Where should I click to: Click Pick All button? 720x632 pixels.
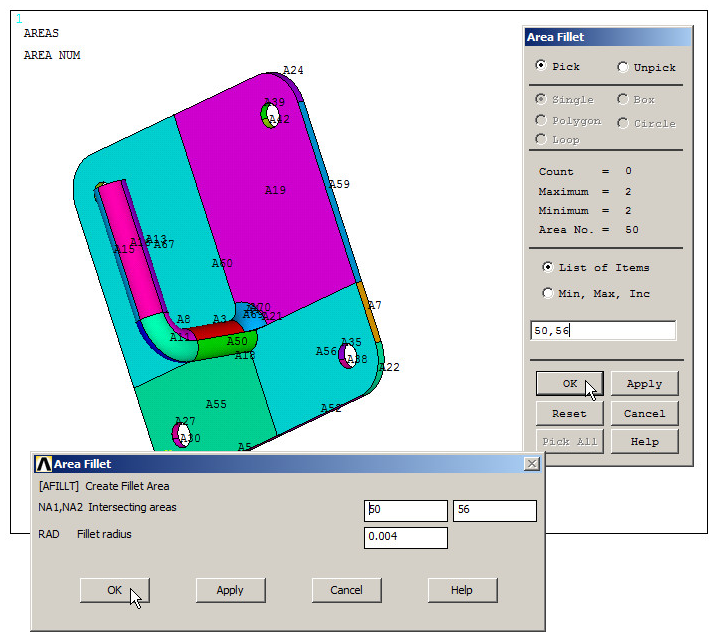(x=569, y=441)
